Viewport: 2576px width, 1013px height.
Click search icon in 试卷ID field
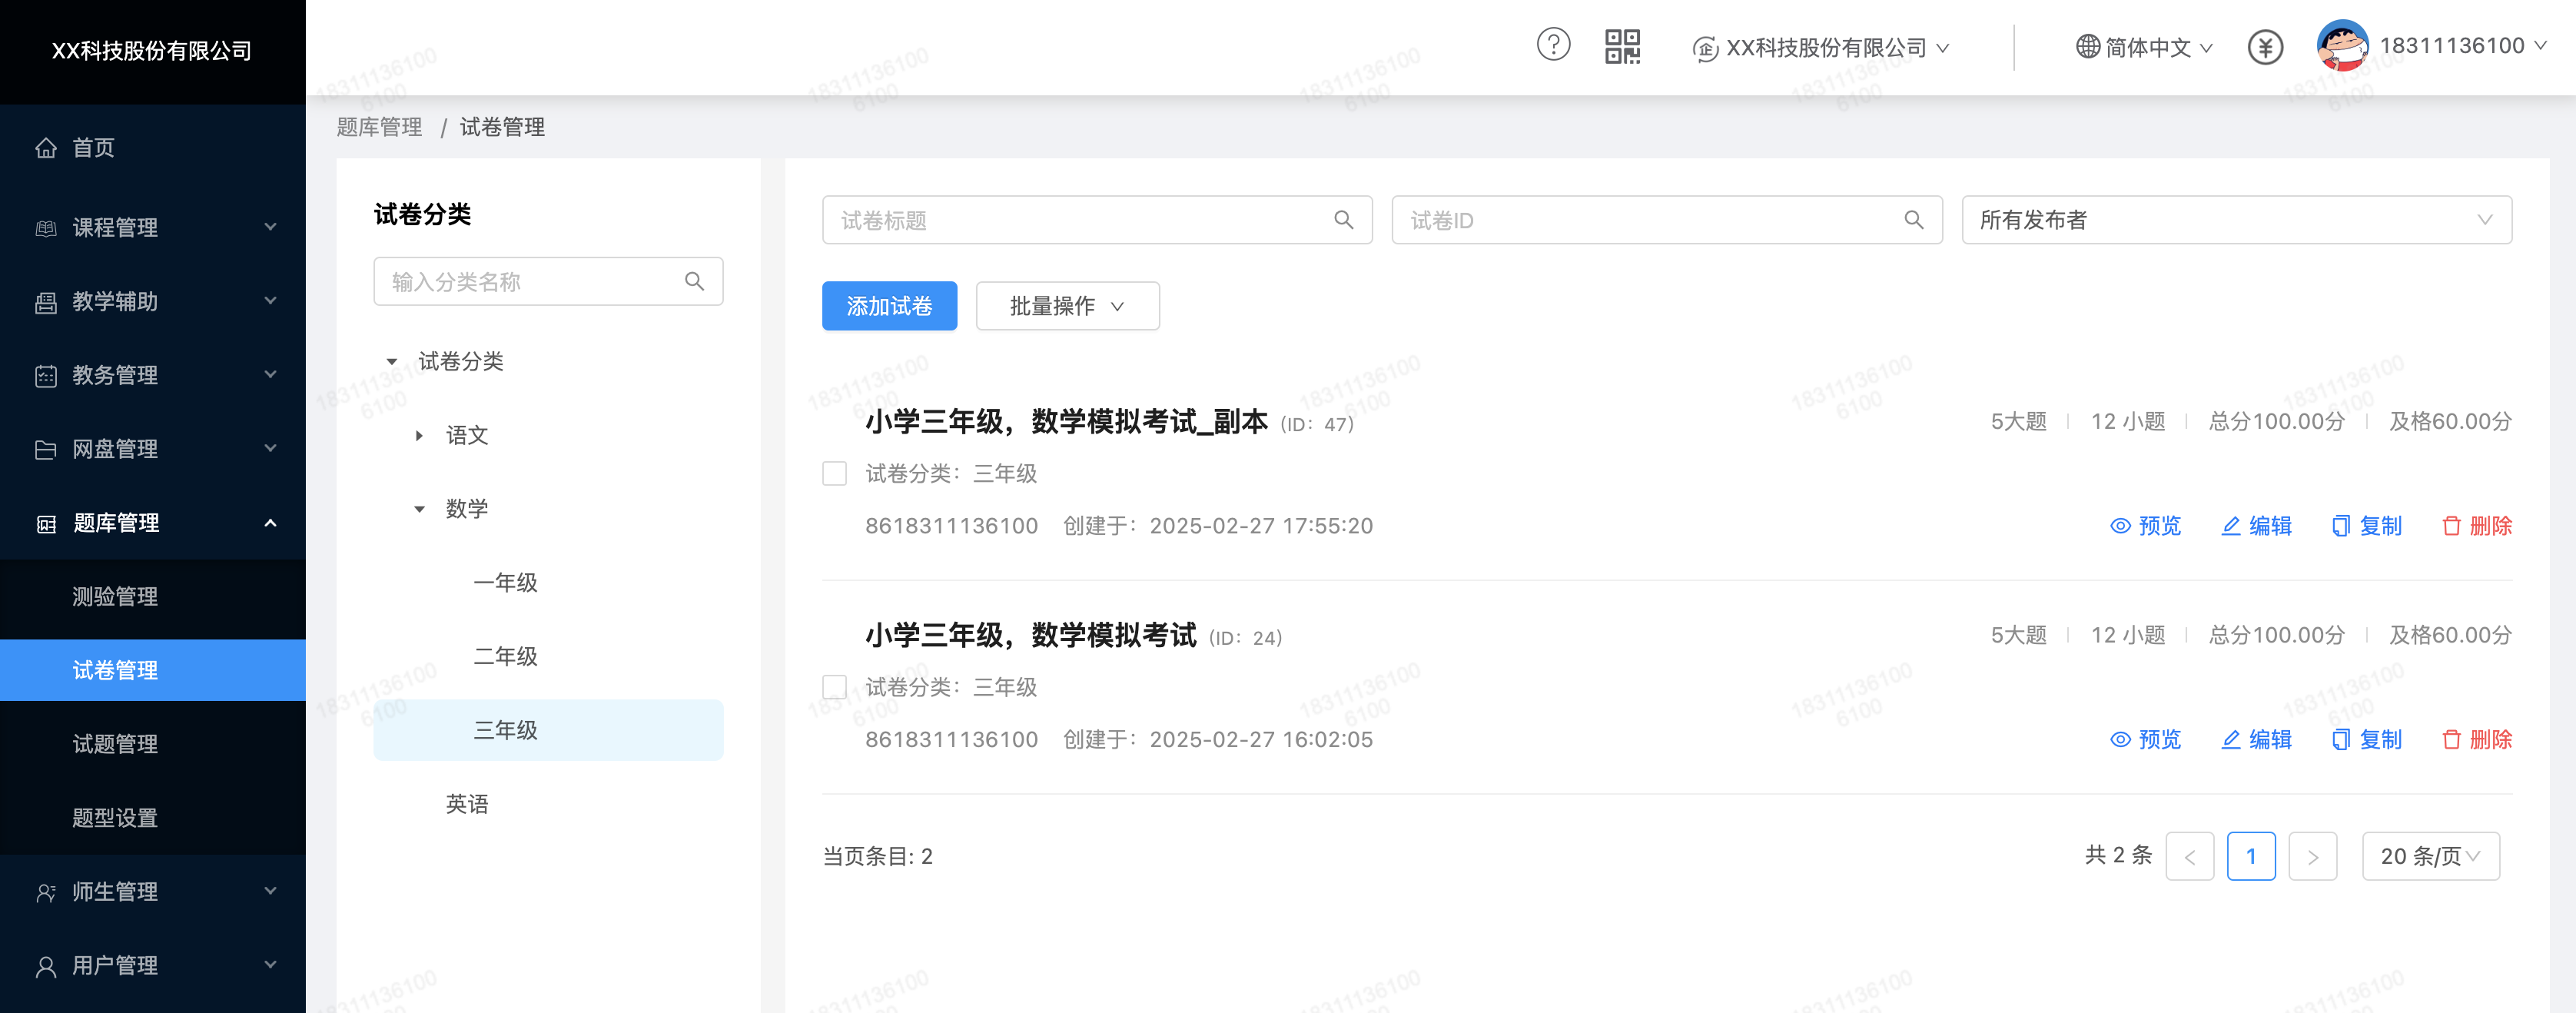1913,220
